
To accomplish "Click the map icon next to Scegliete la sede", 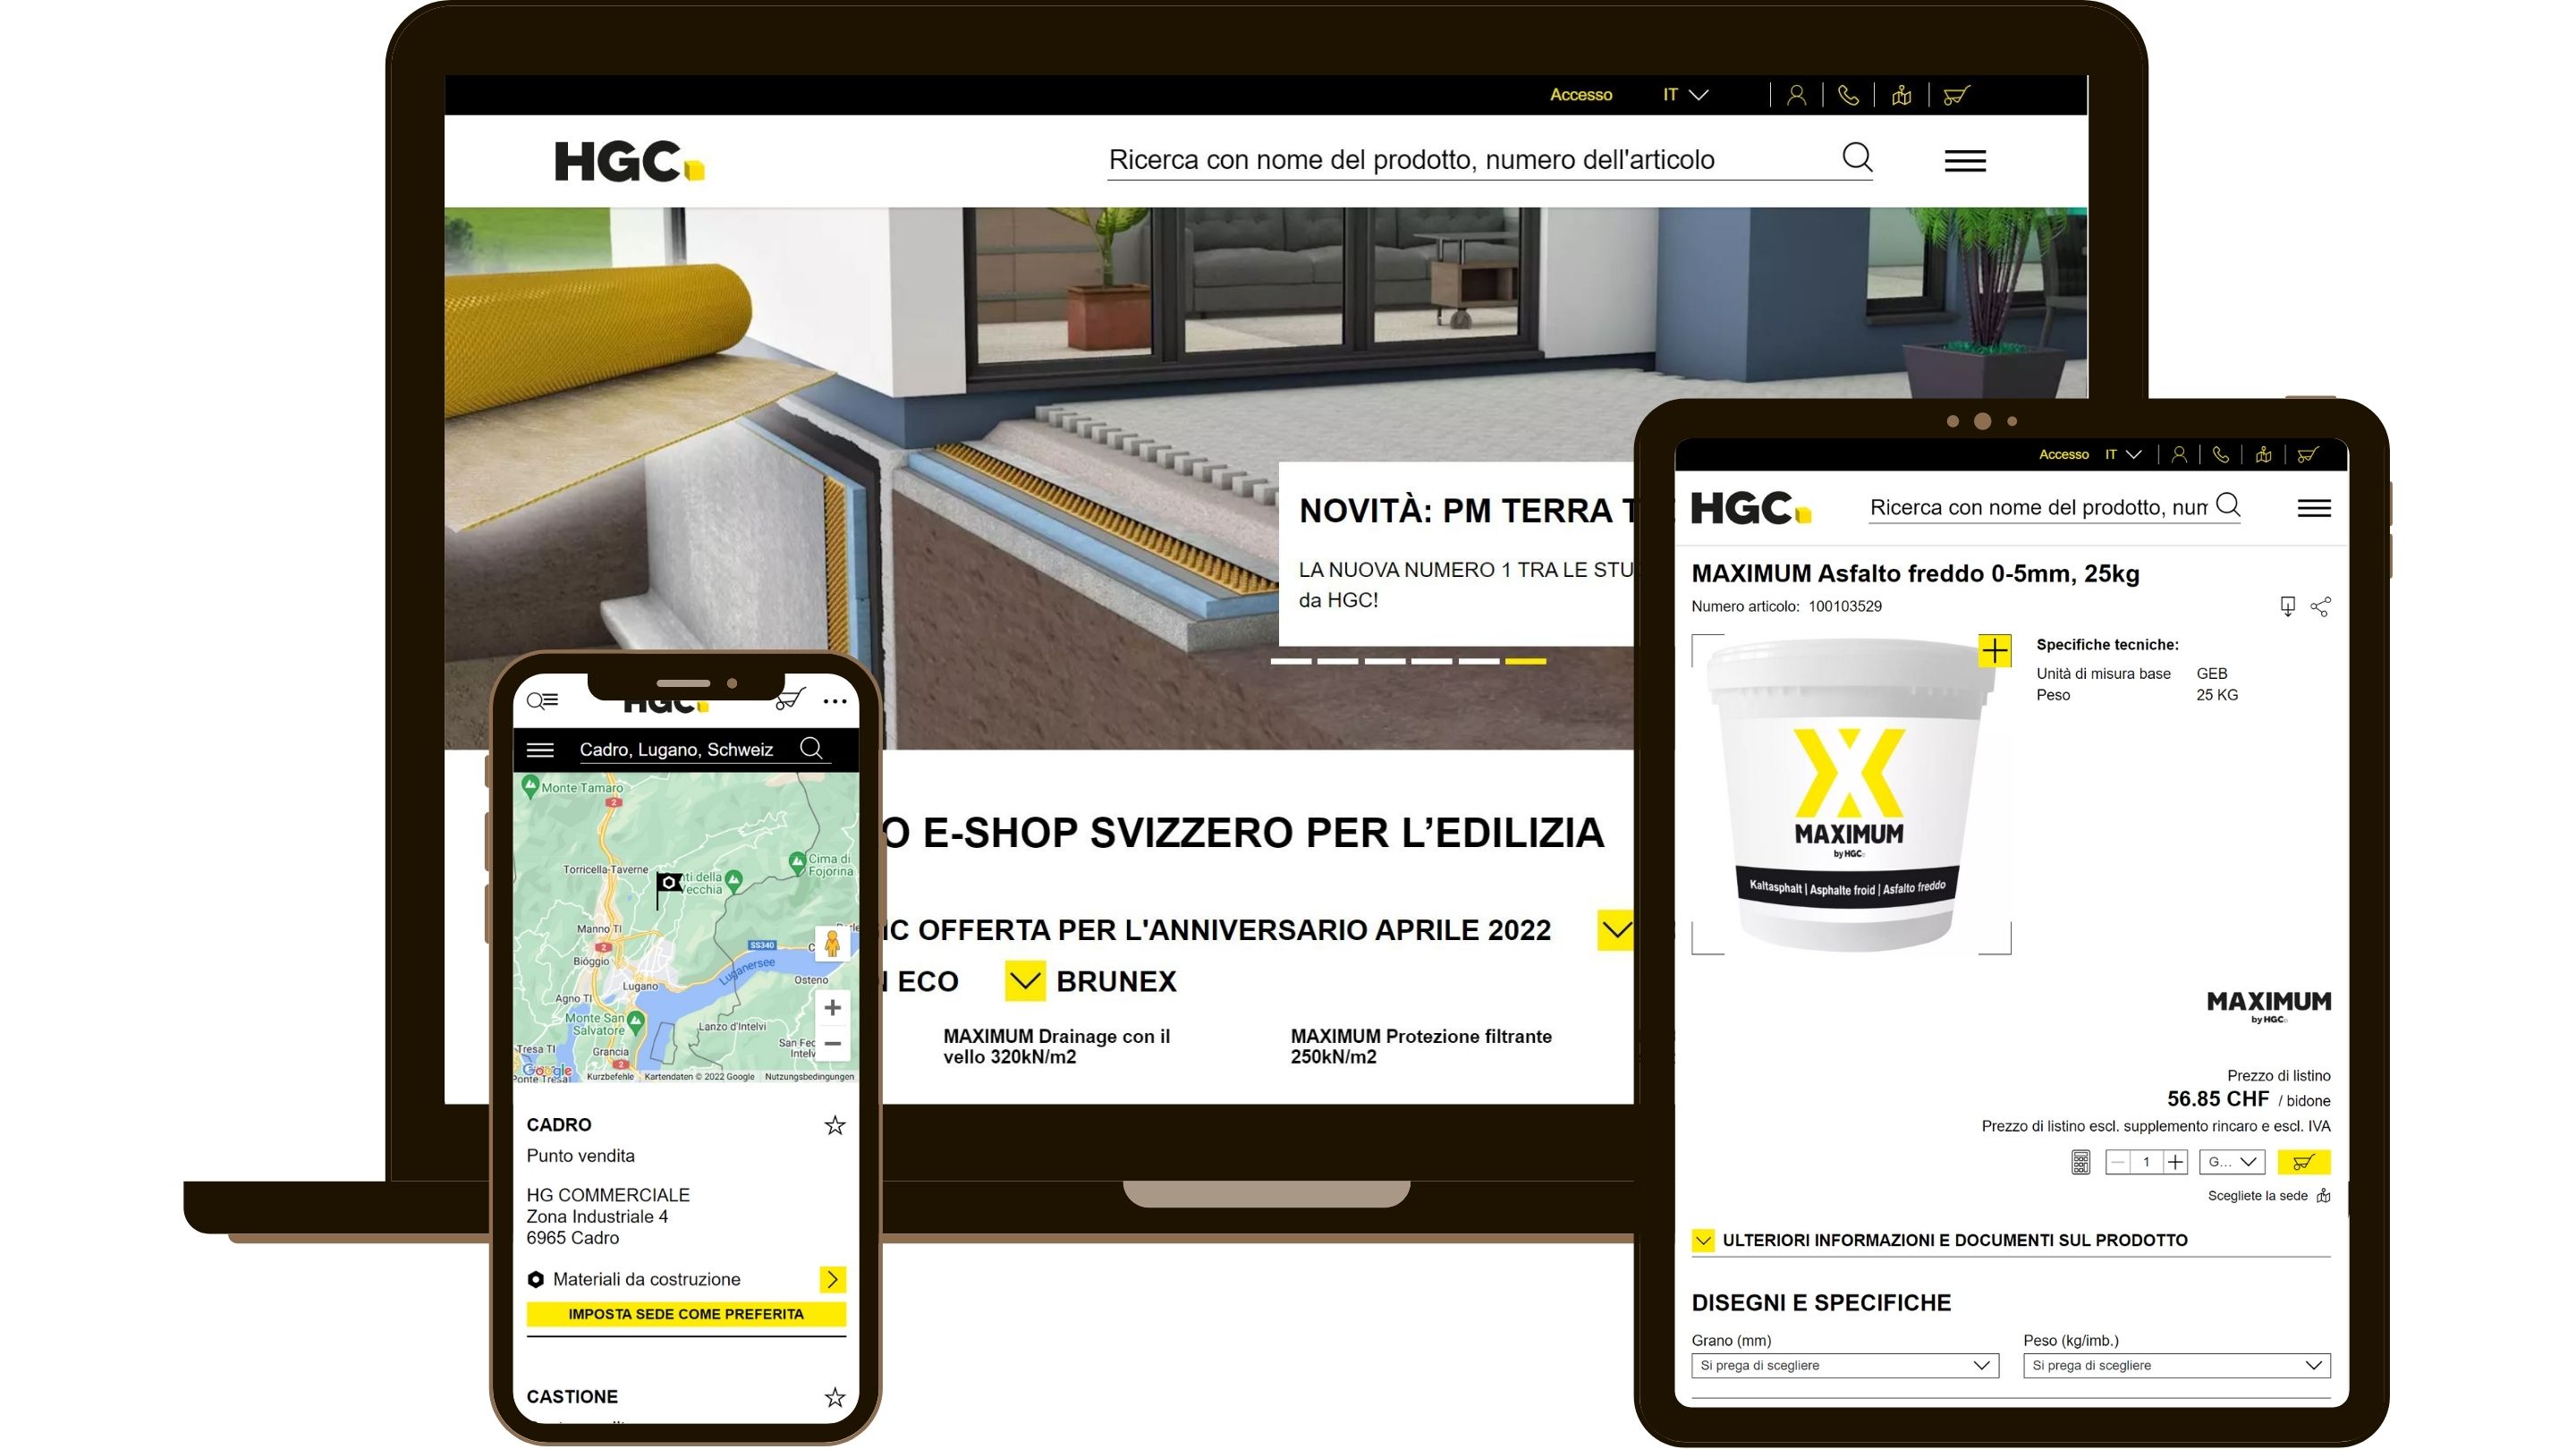I will pos(2326,1195).
